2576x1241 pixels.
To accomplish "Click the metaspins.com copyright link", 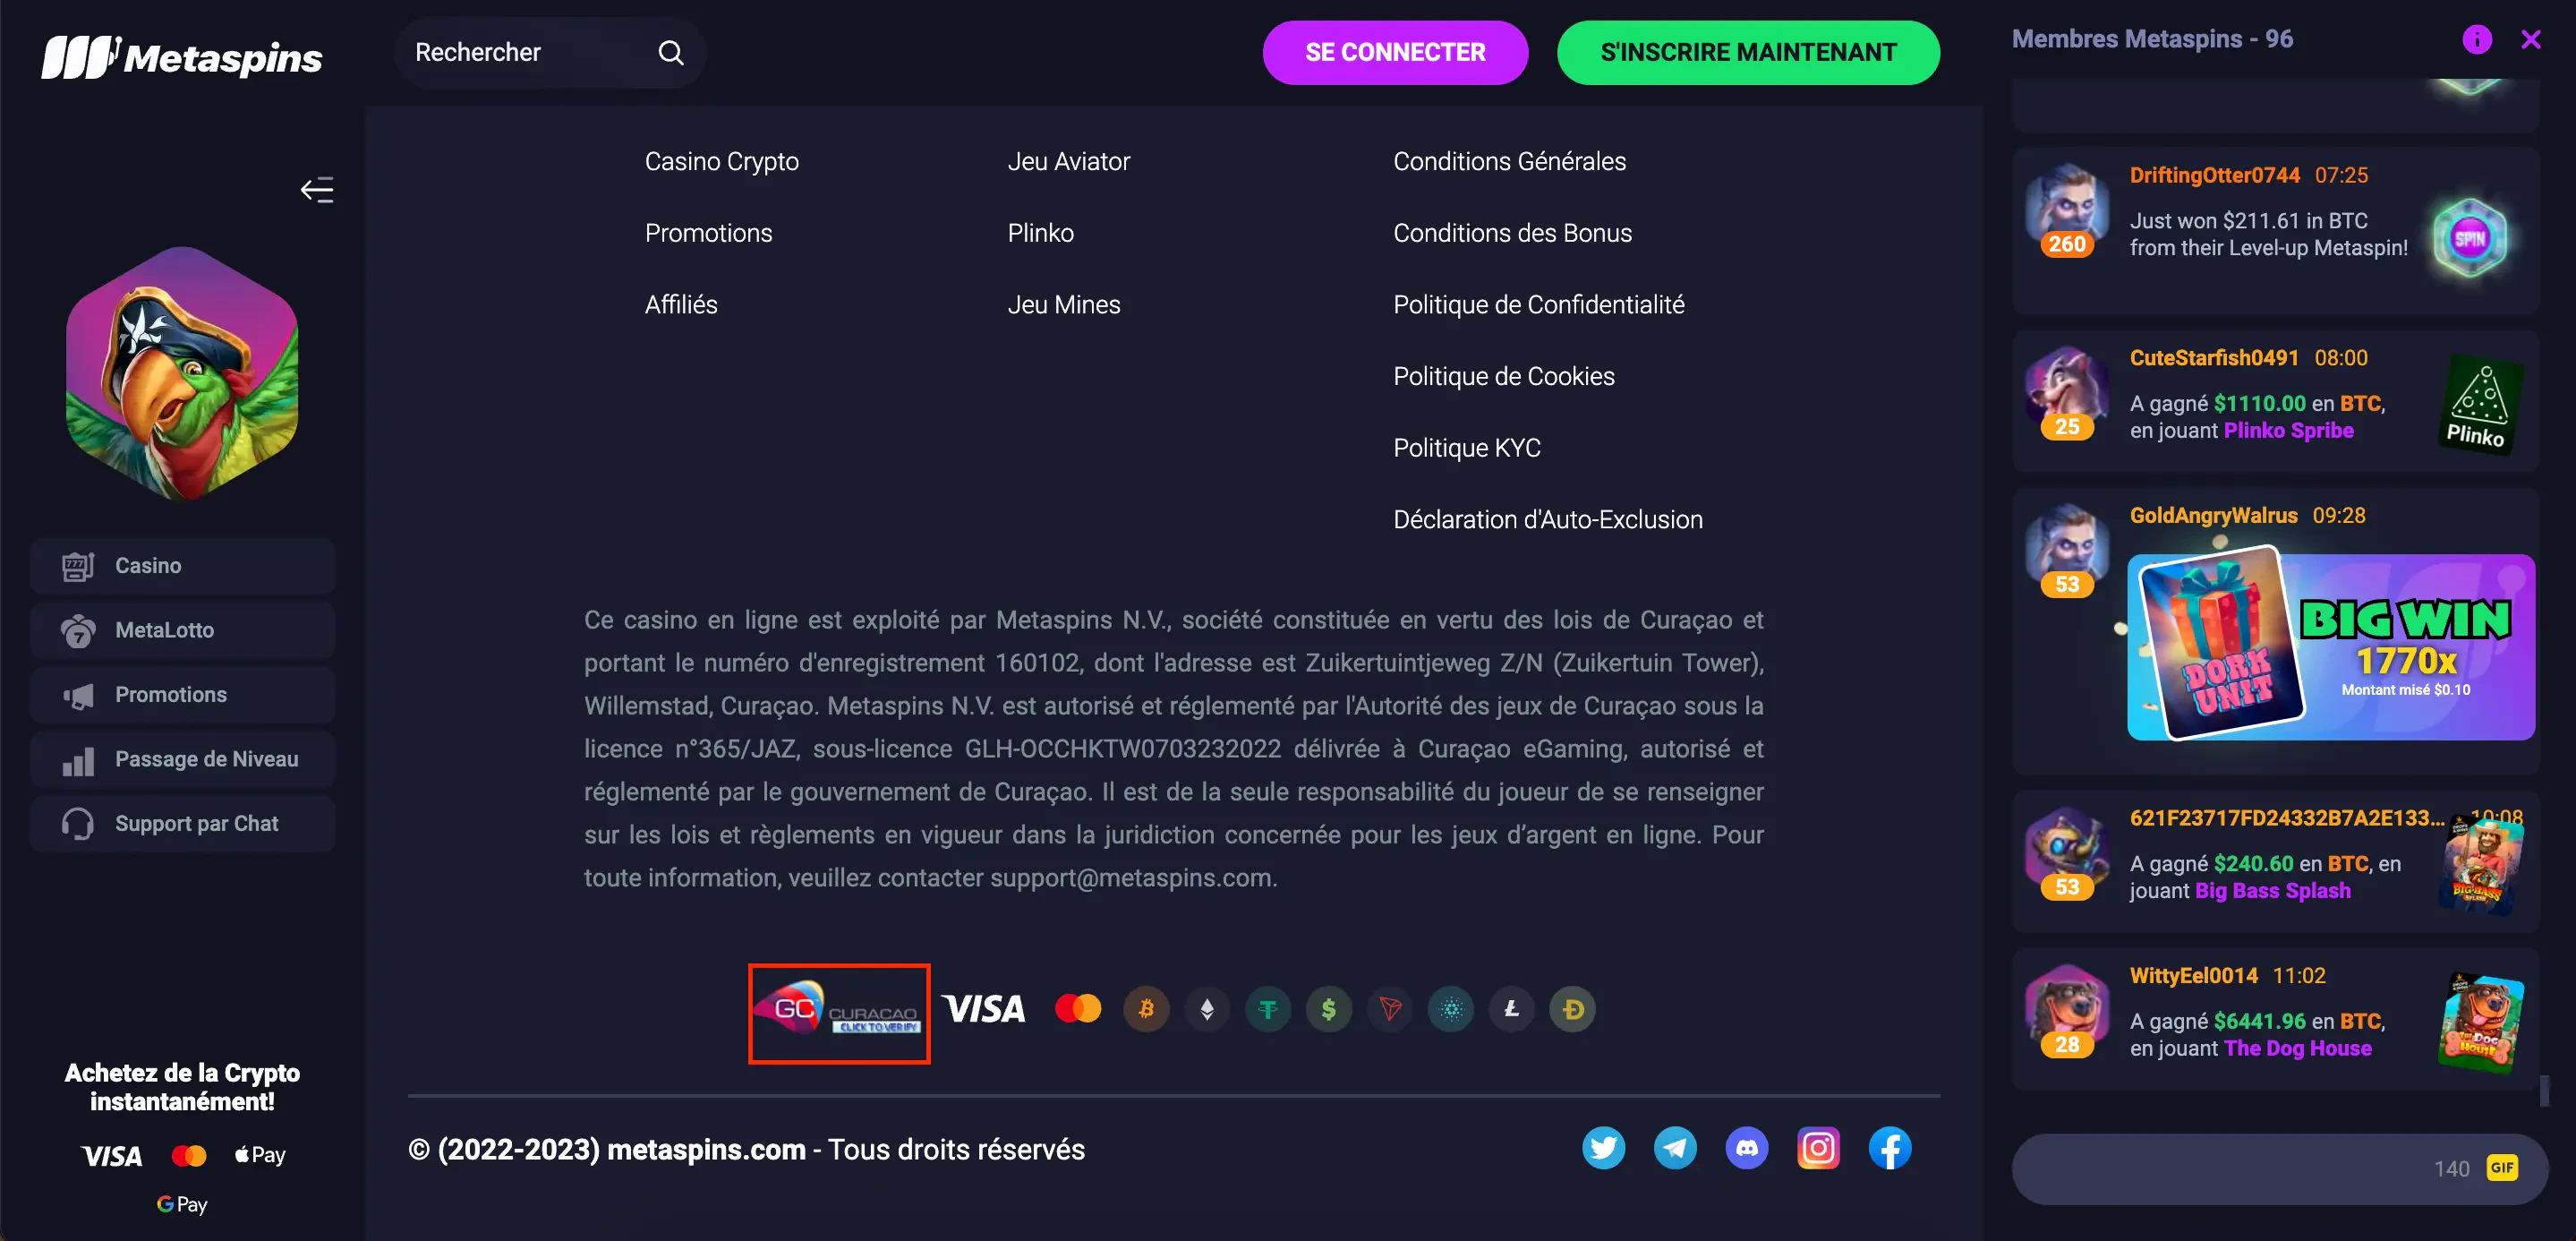I will [x=706, y=1149].
